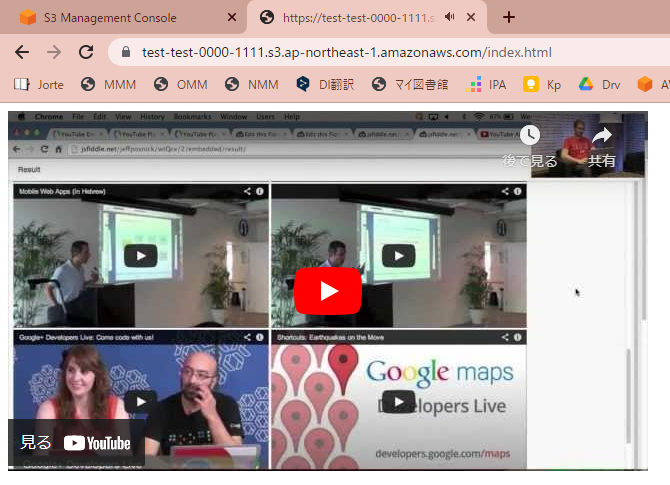The width and height of the screenshot is (670, 485).
Task: Click info icon on Mobile Web Apps video
Action: tap(260, 191)
